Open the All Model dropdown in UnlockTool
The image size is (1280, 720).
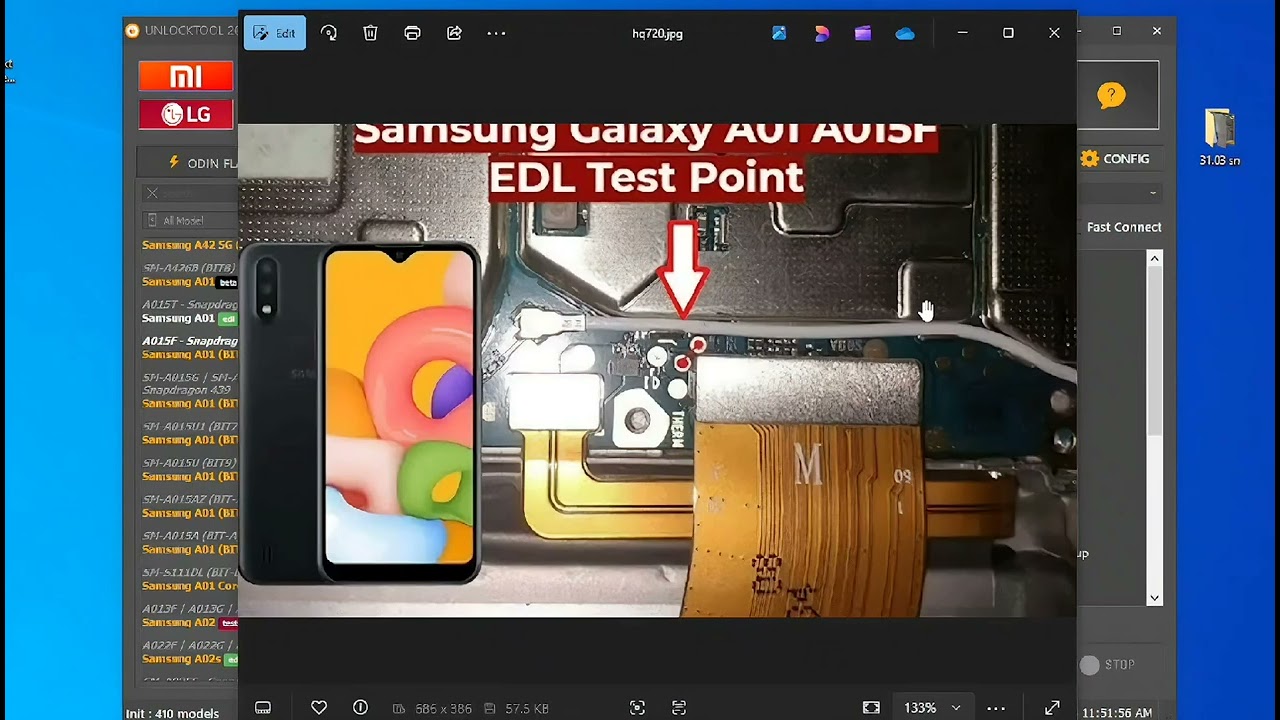(190, 220)
